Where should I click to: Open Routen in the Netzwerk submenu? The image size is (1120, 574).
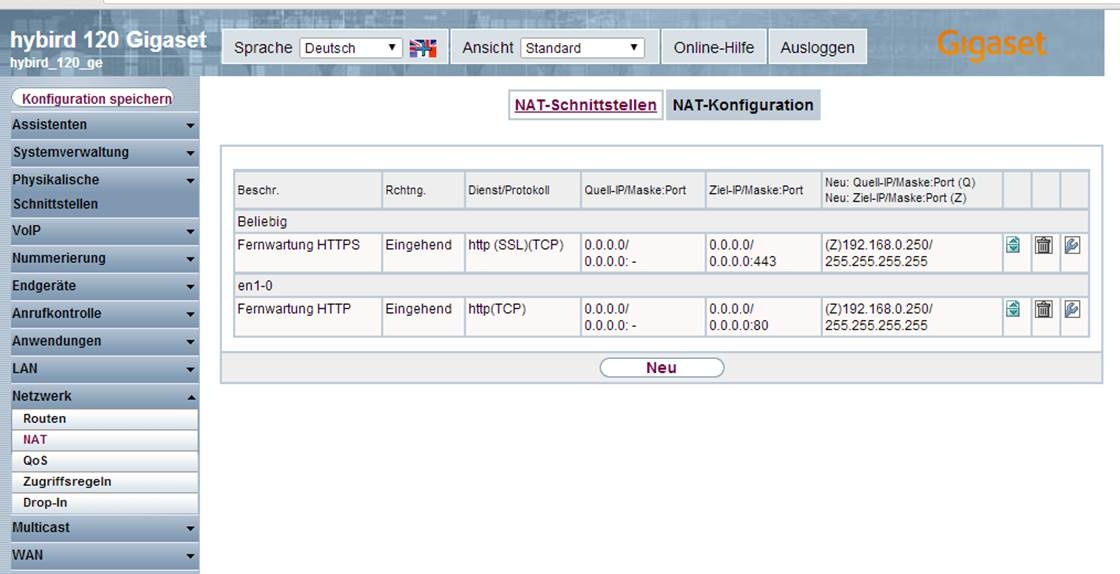pyautogui.click(x=105, y=419)
